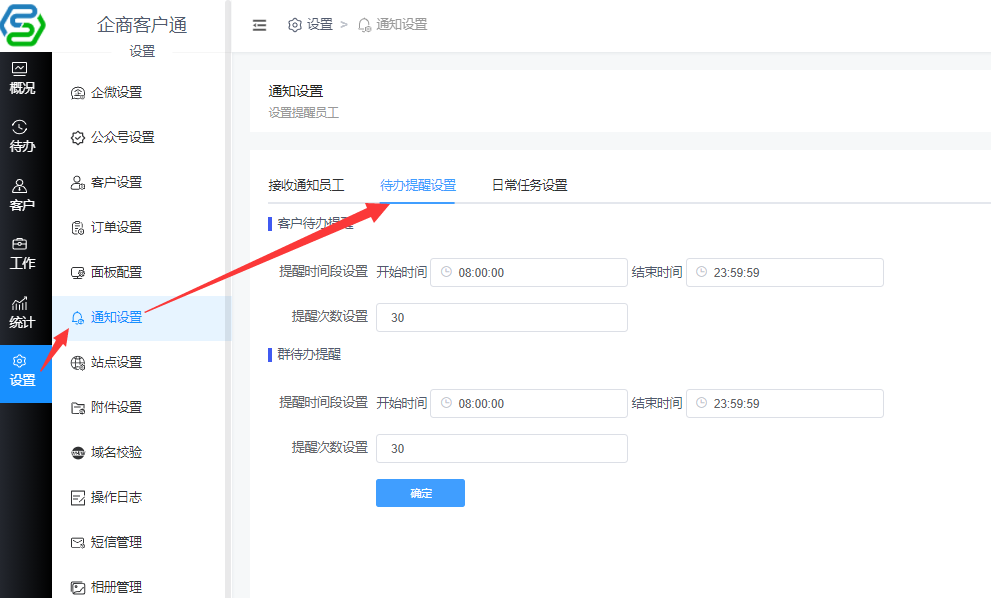Viewport: 991px width, 598px height.
Task: Focus the 群待办 提醒次数设置 field
Action: [x=502, y=448]
